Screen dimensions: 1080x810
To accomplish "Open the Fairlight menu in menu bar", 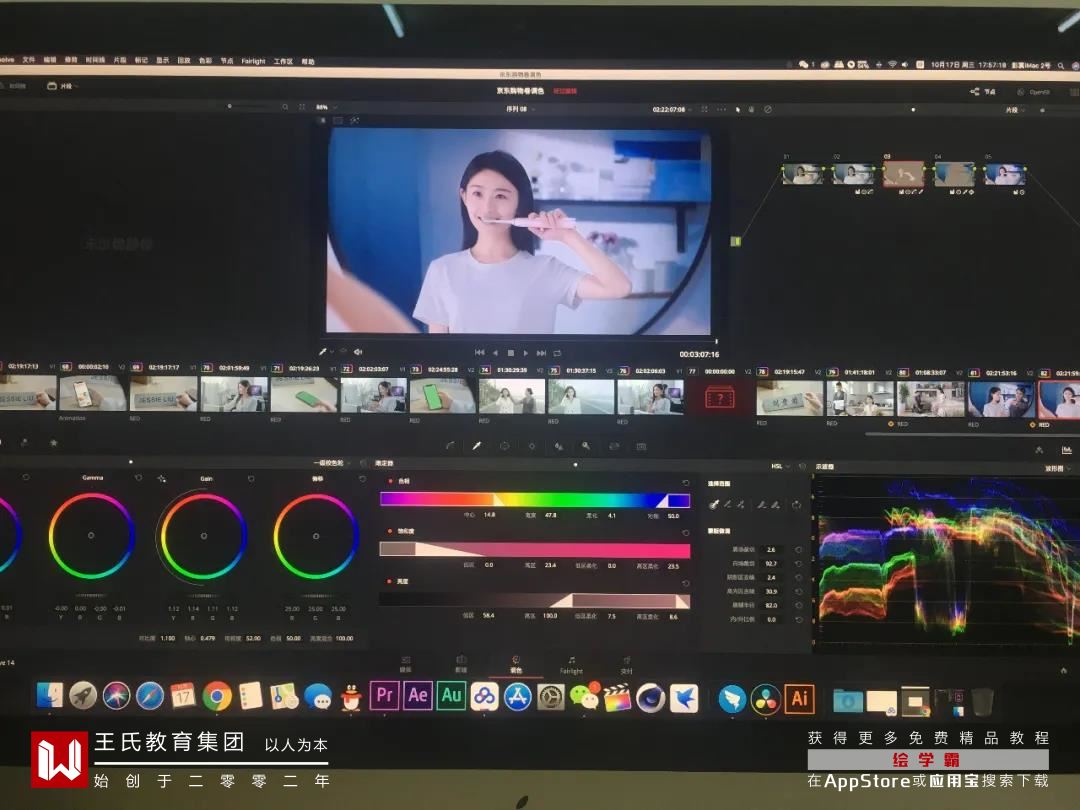I will tap(253, 61).
